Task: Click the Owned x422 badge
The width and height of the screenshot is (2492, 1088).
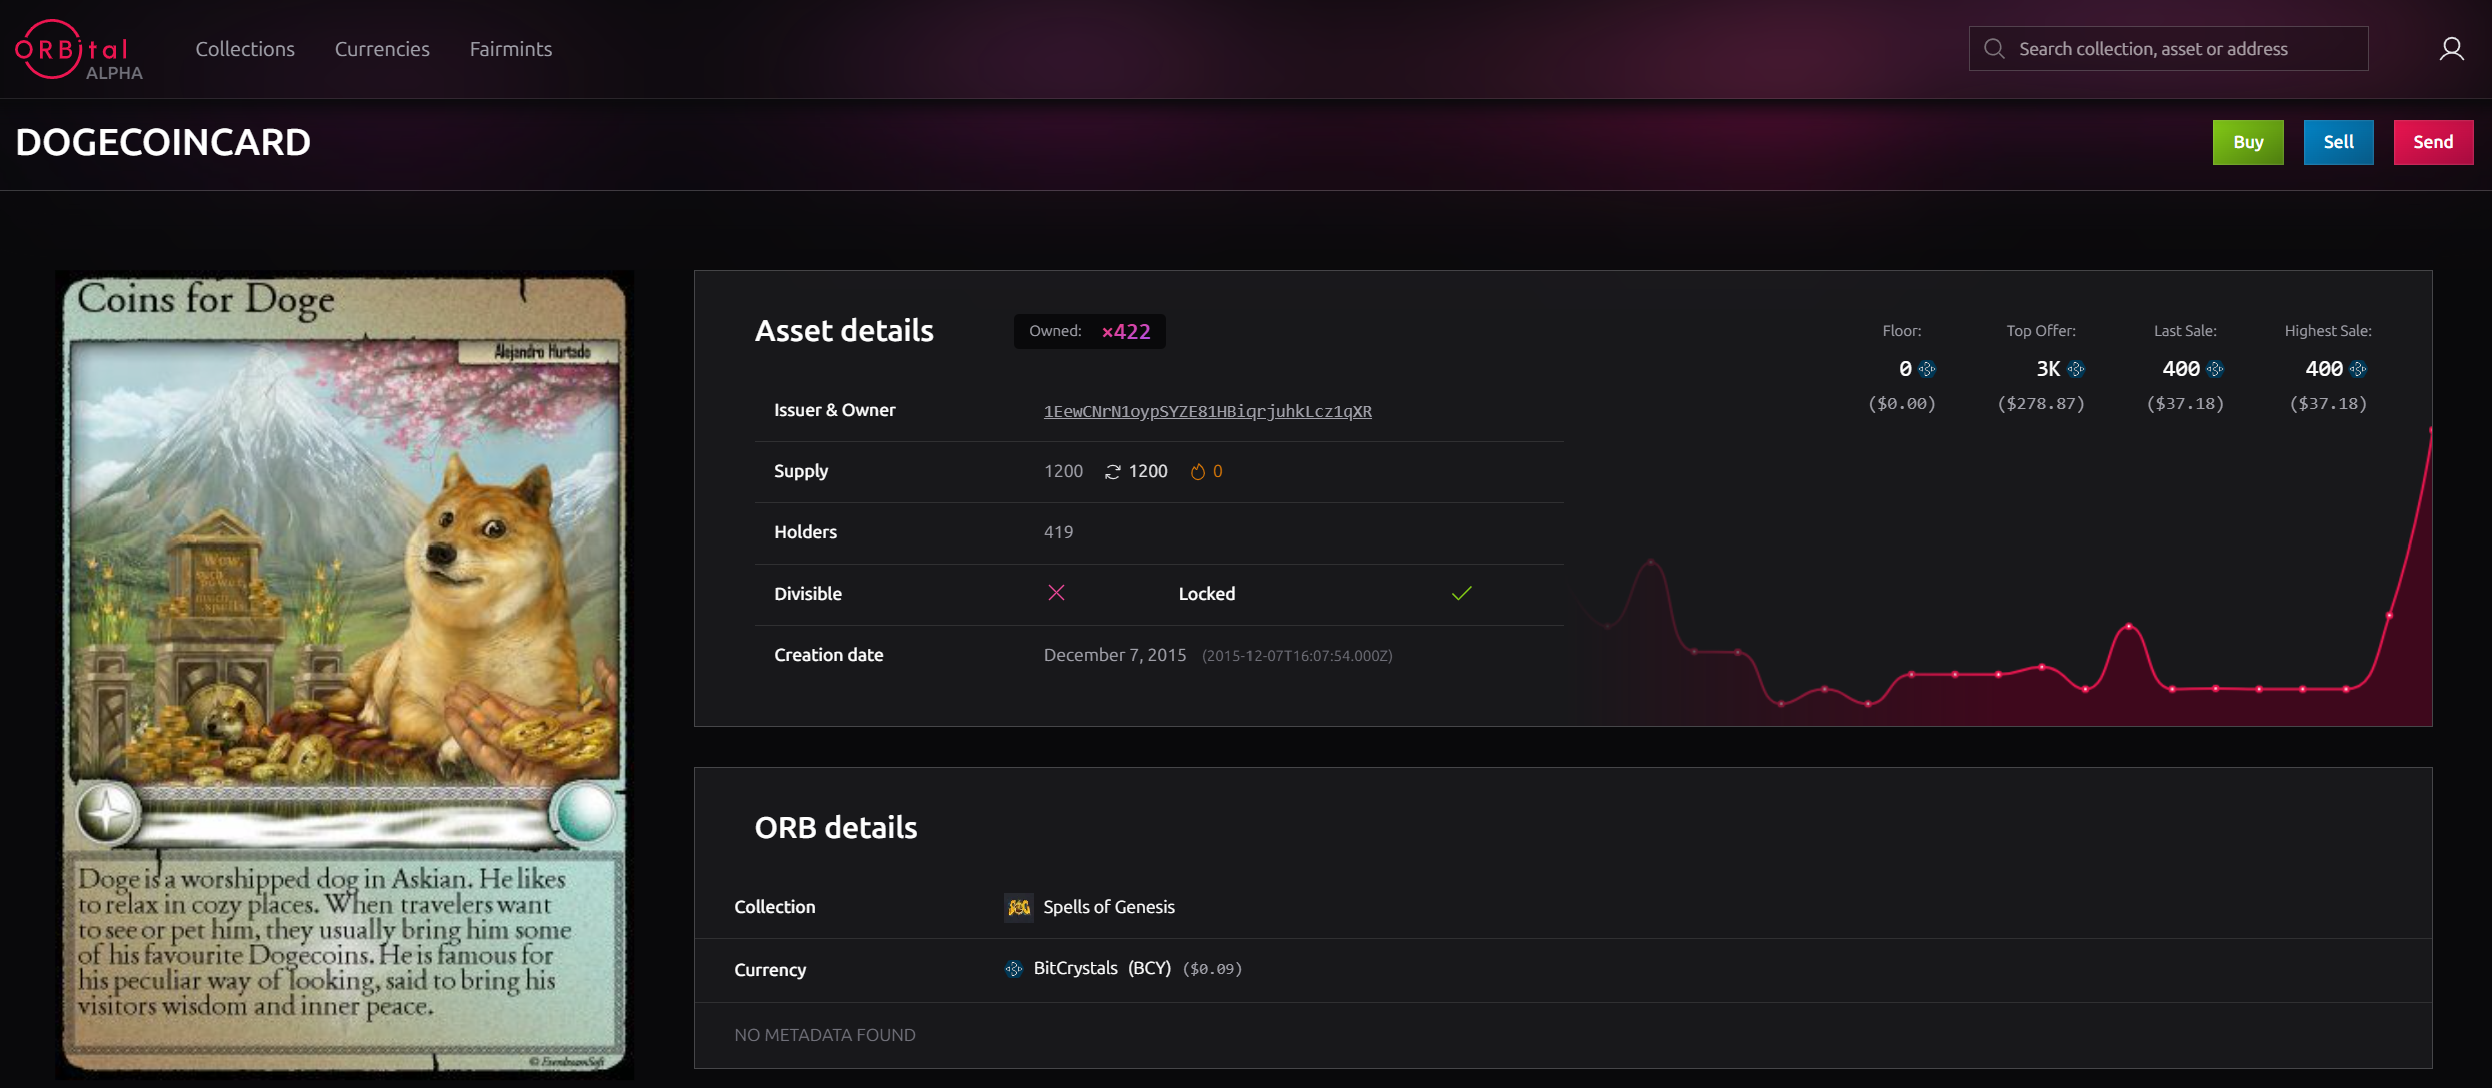Action: [x=1089, y=331]
